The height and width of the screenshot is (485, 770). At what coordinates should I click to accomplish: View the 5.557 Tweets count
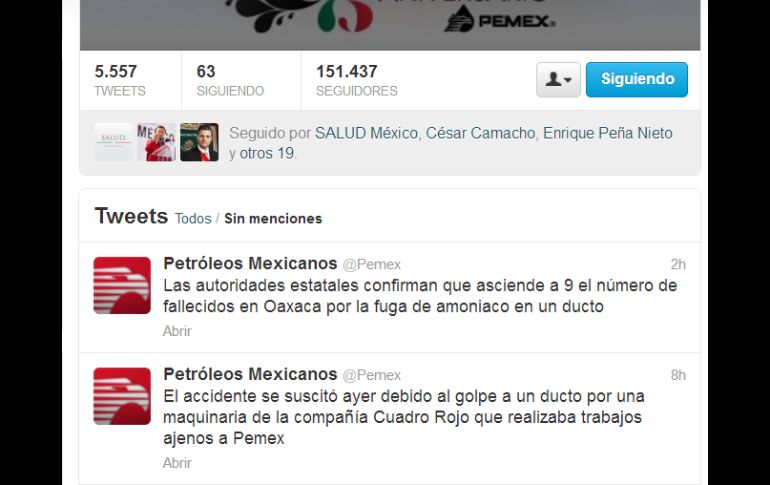[x=120, y=81]
